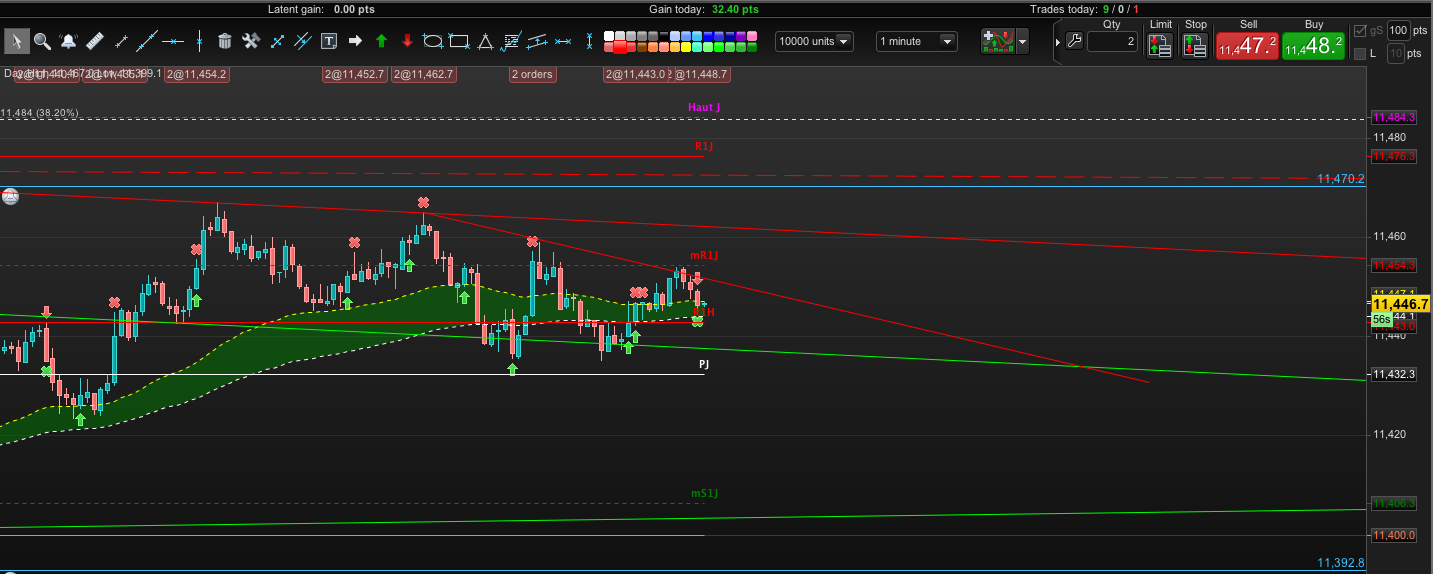Click the yellow 11,446.7 current price label

1400,303
